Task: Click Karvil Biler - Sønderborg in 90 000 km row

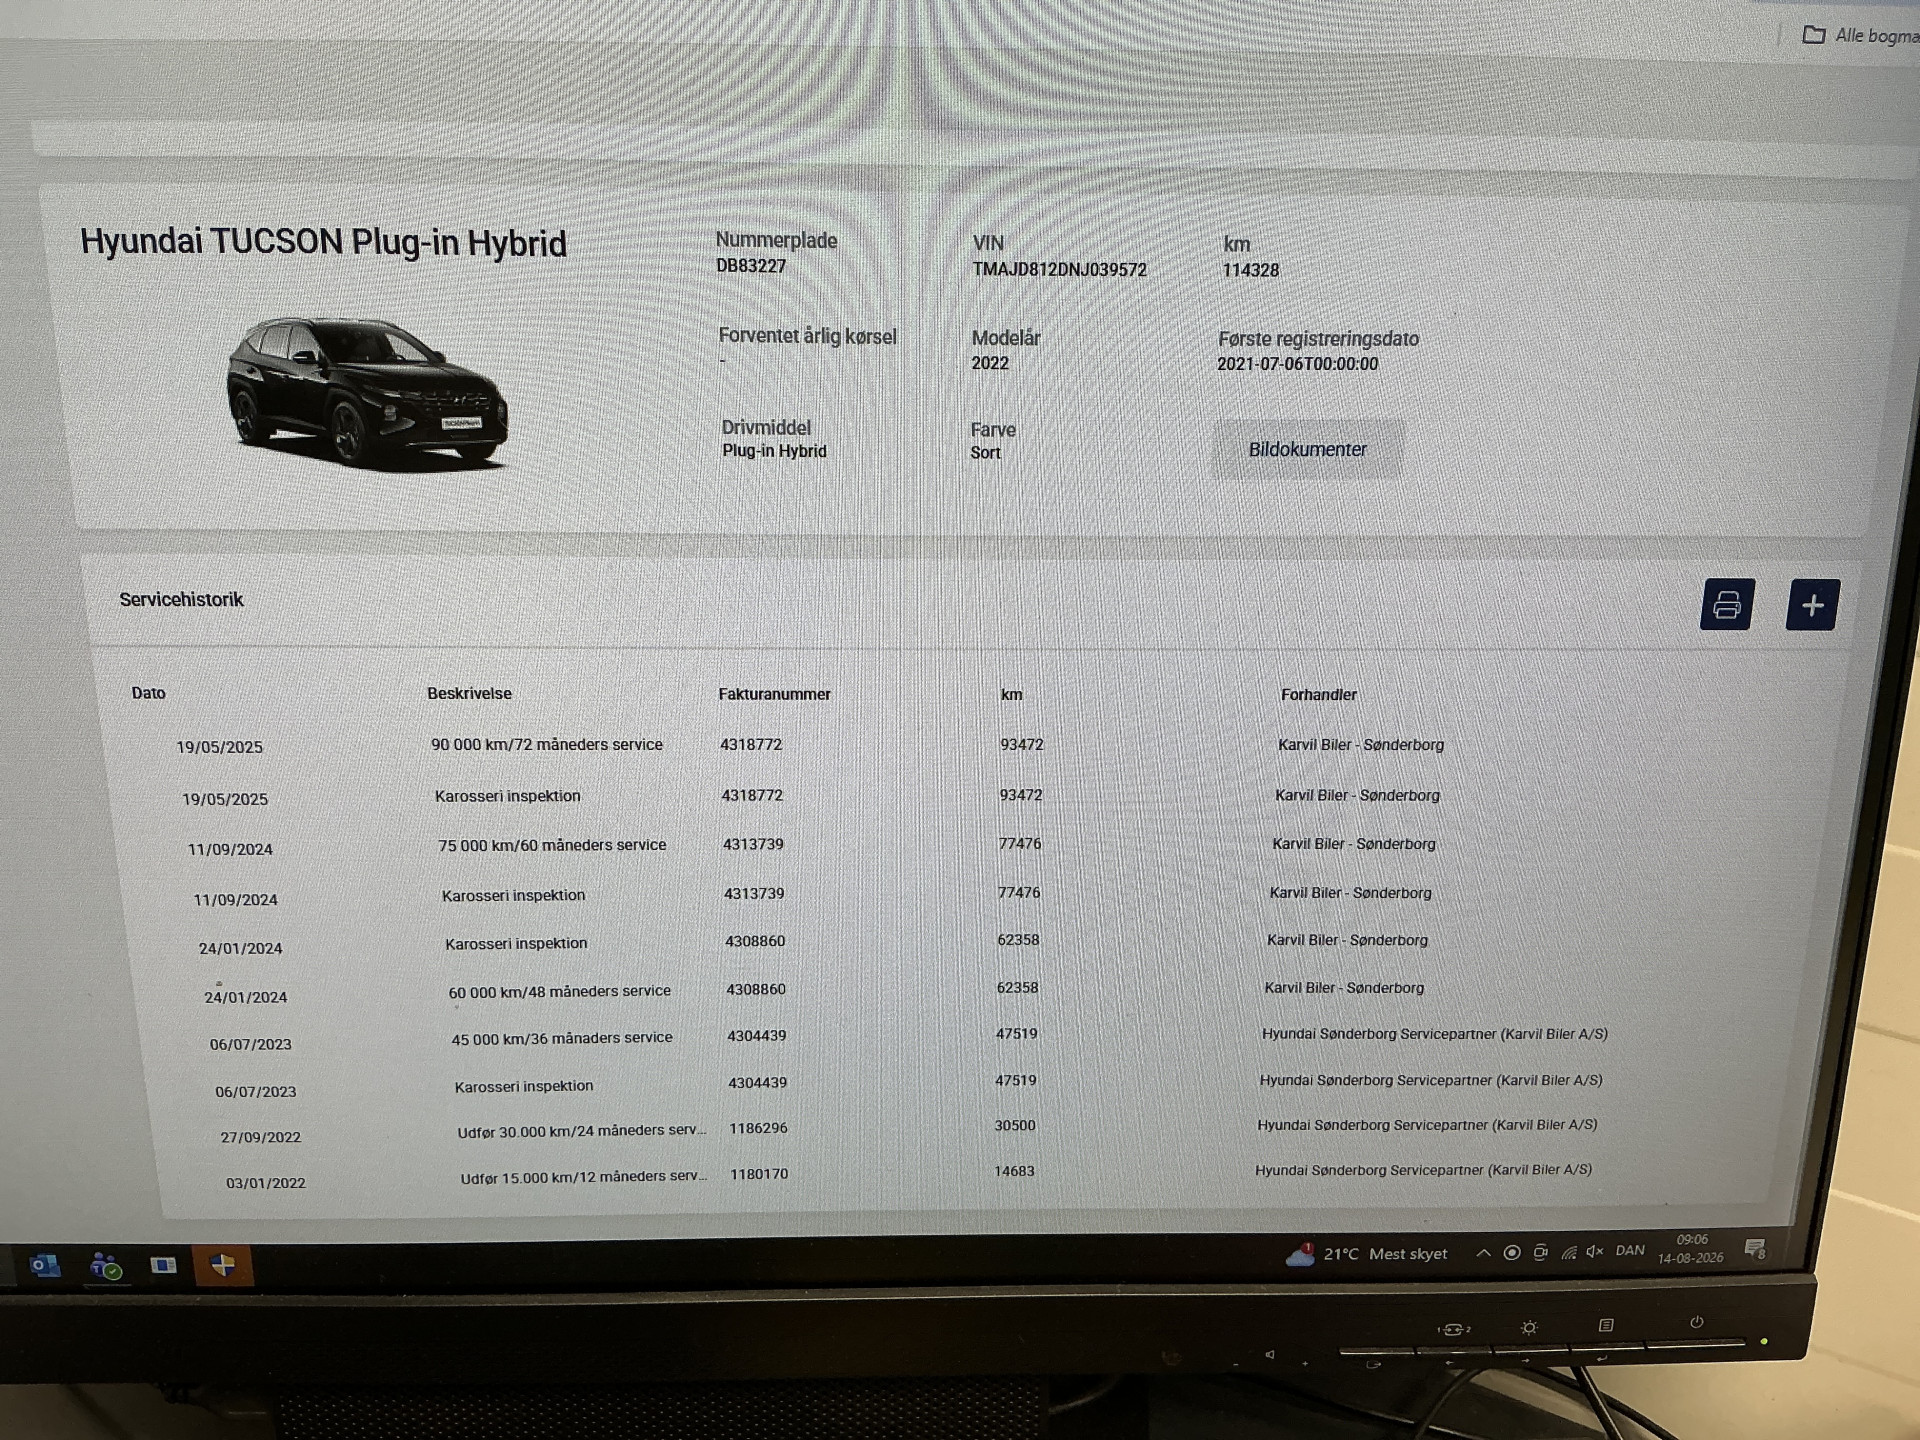Action: [1361, 744]
